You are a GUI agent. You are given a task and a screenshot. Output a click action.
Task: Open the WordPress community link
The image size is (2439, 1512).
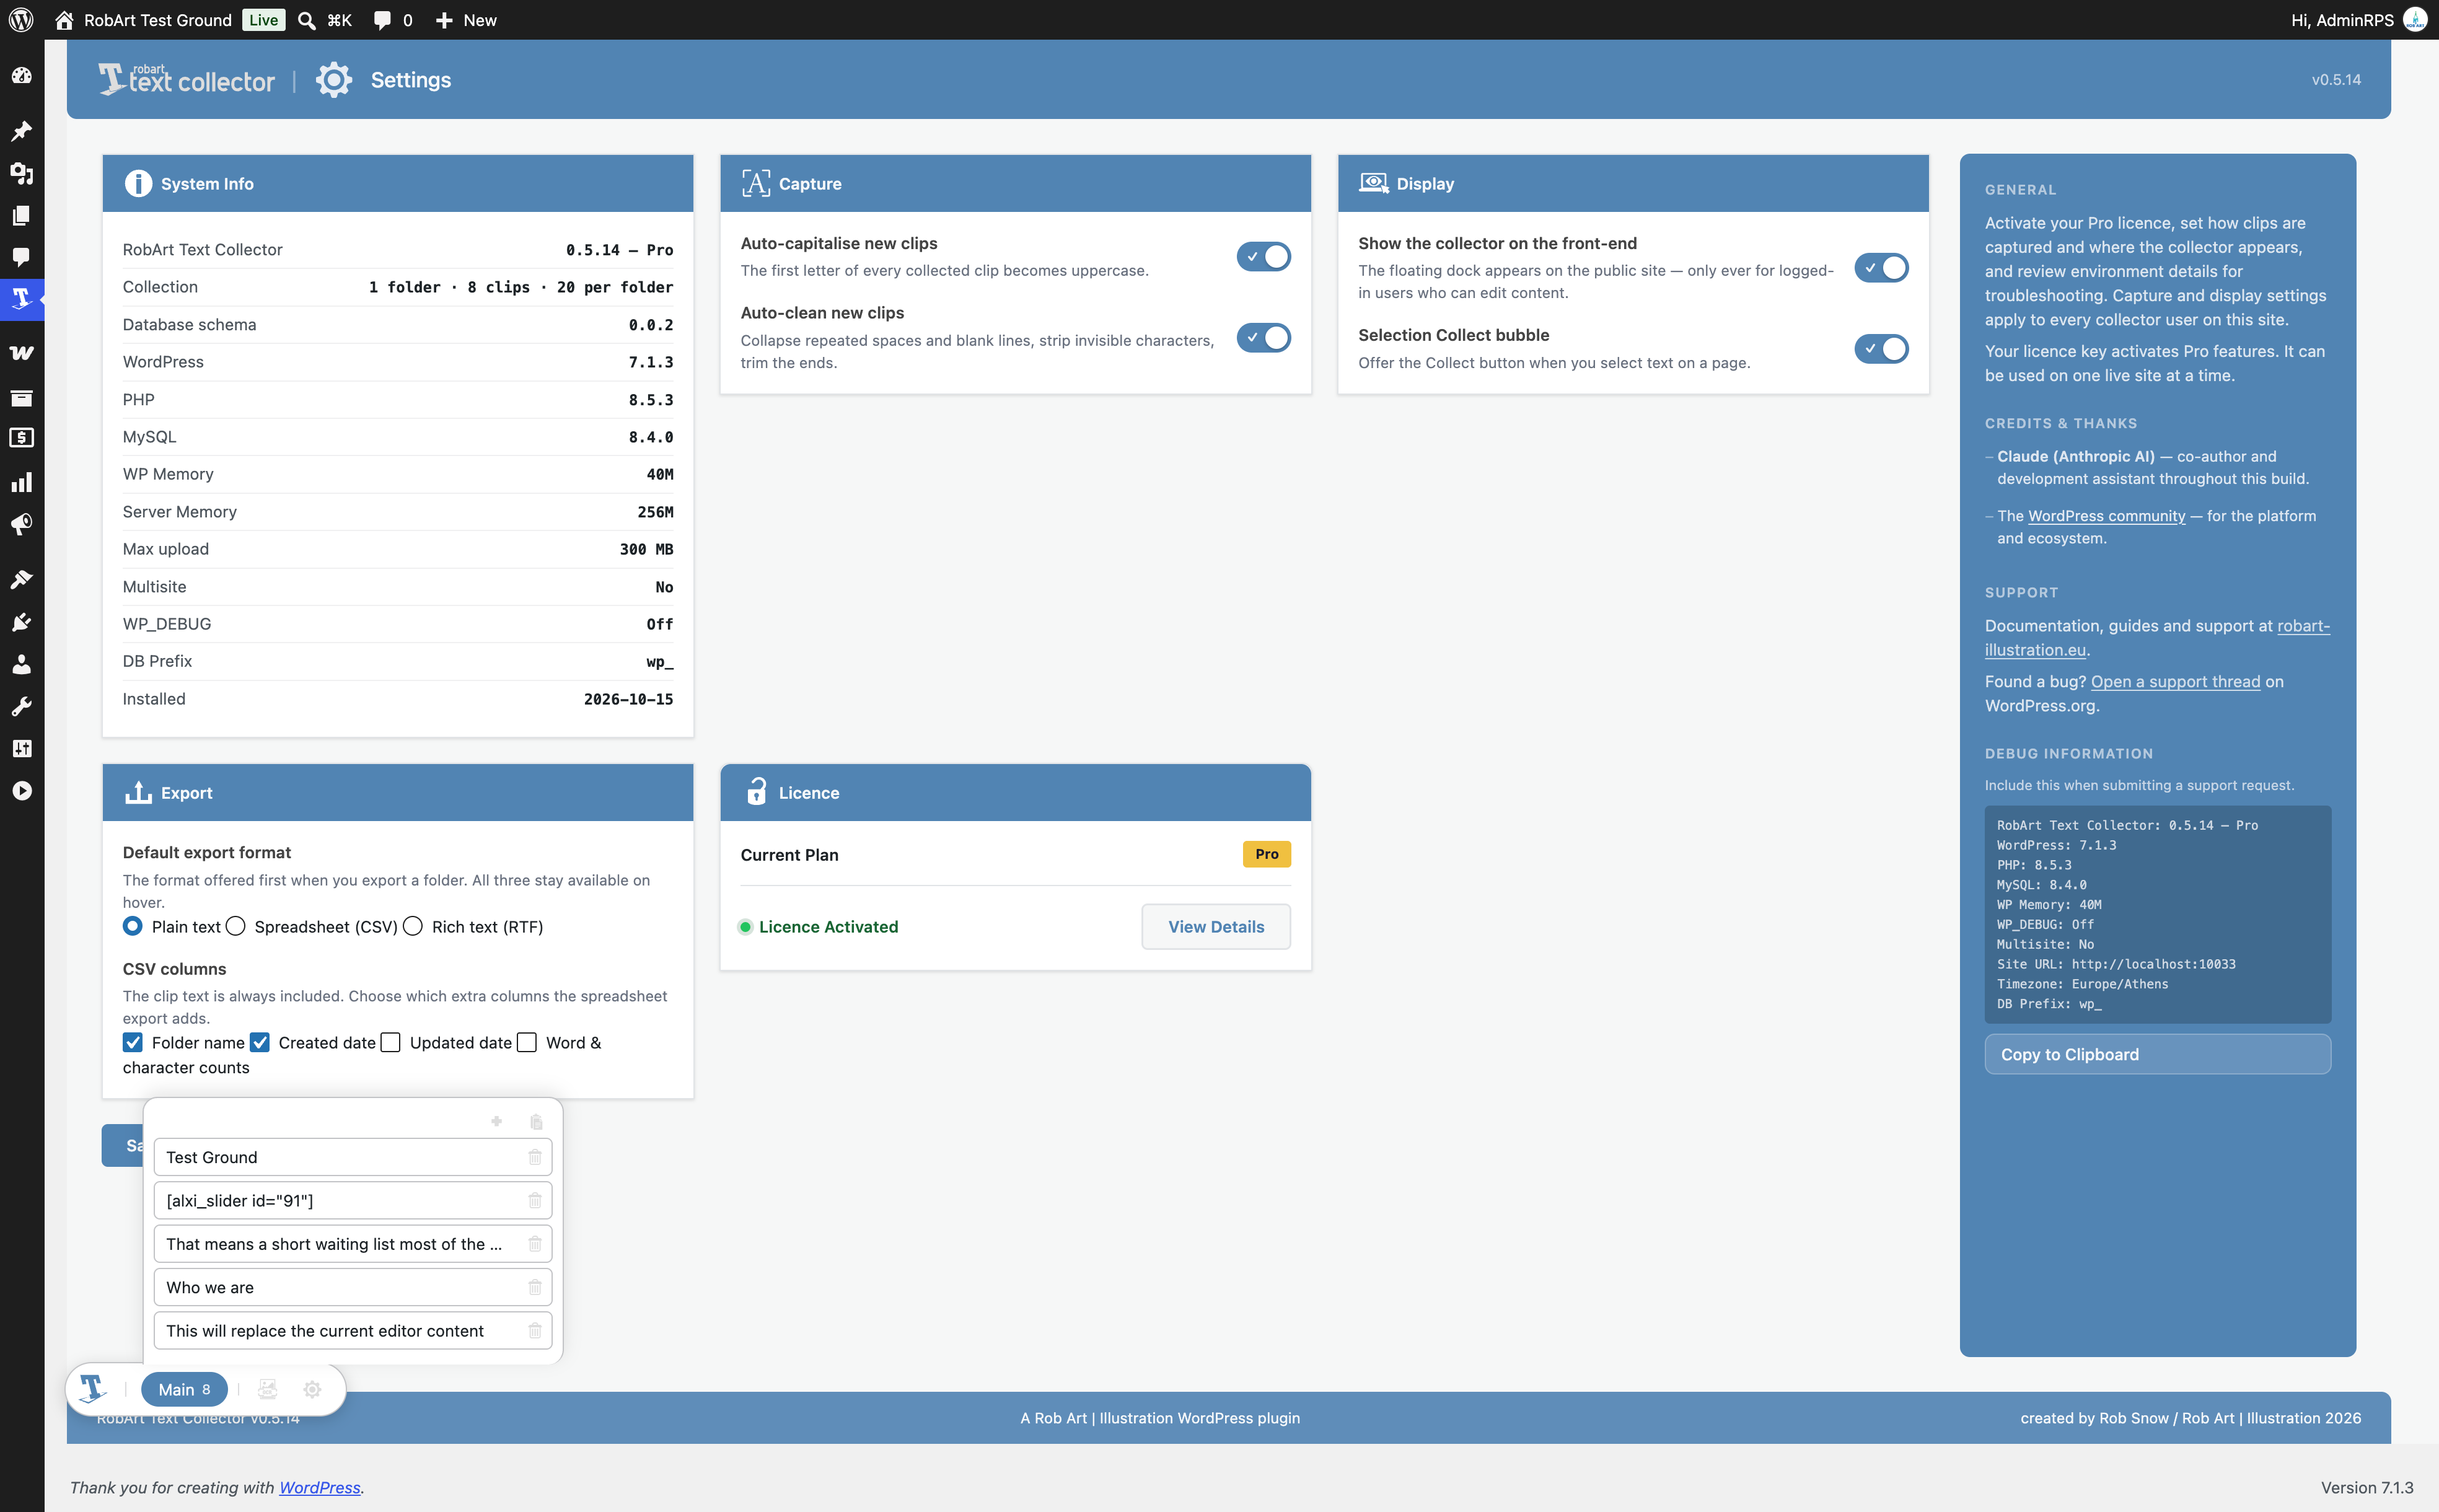pos(2106,516)
